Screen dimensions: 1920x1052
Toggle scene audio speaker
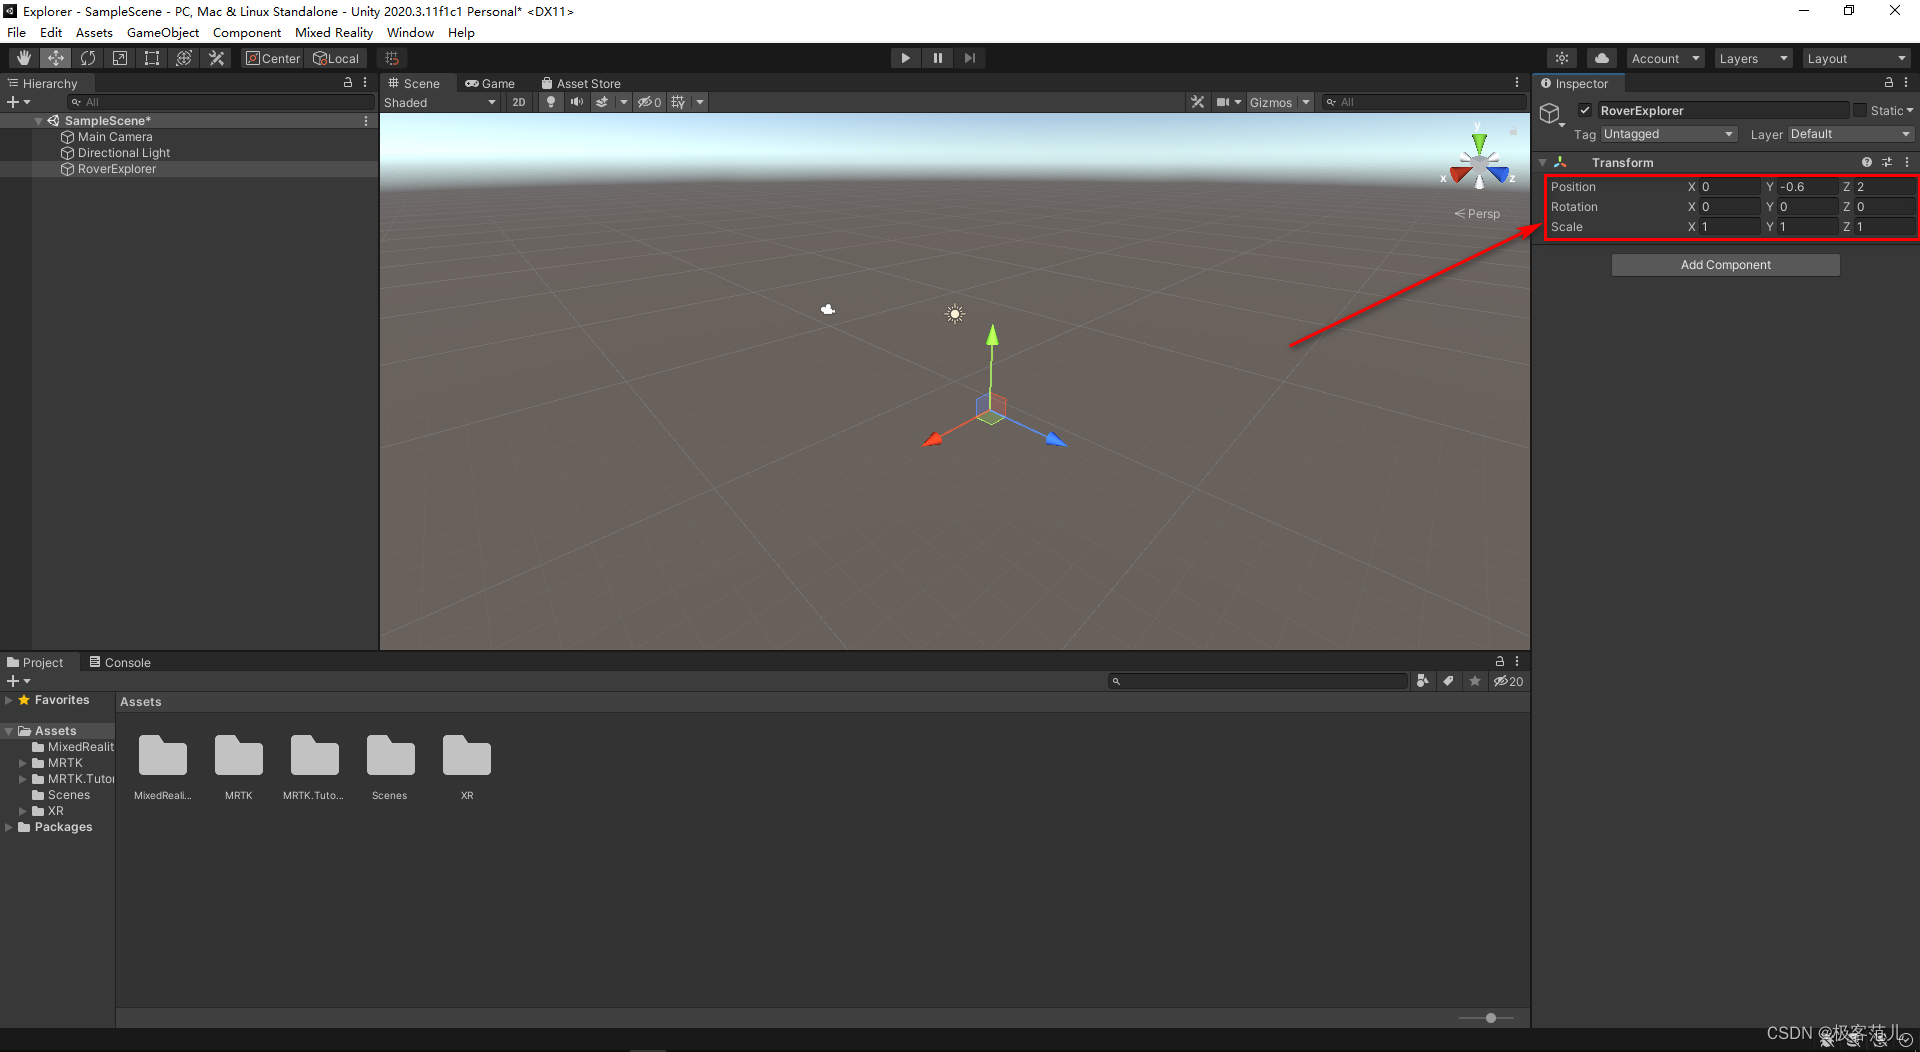coord(576,102)
